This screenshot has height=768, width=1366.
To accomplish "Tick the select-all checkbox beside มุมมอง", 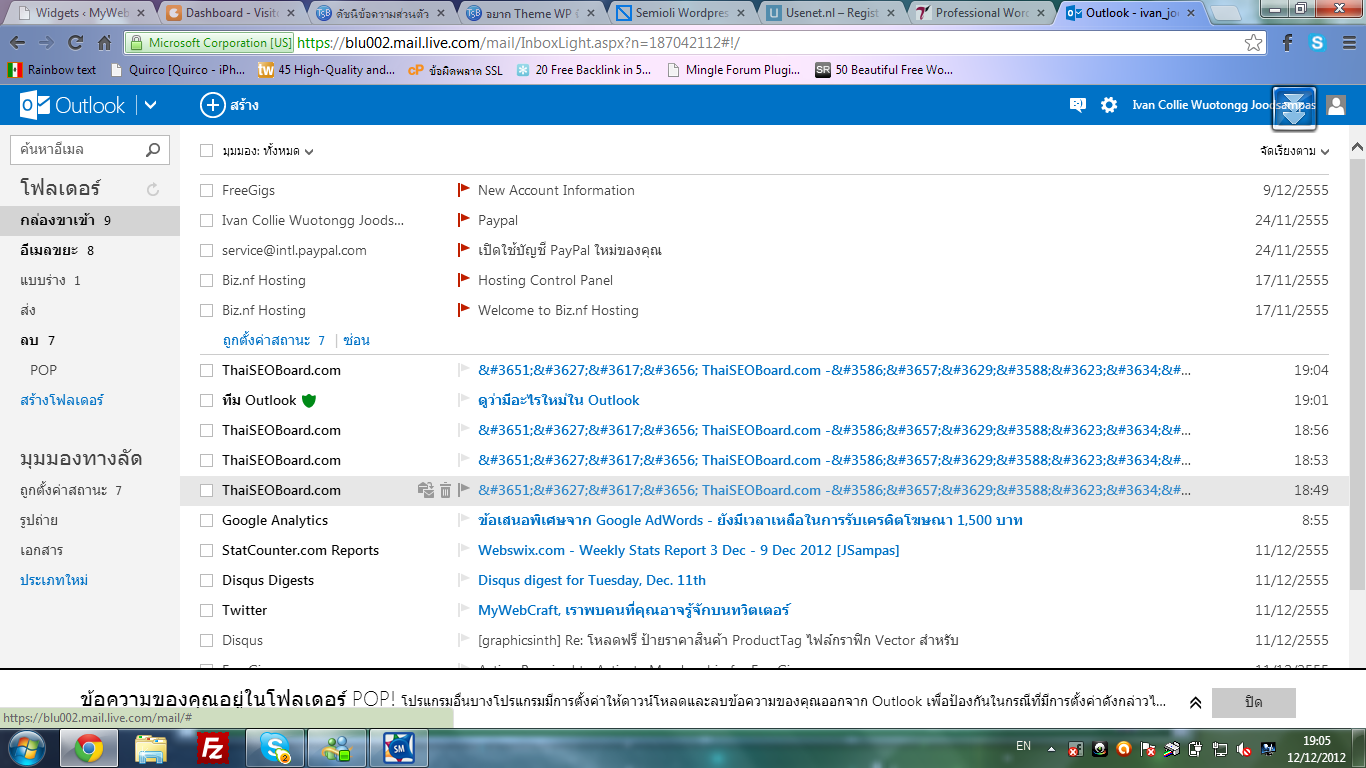I will pyautogui.click(x=206, y=151).
